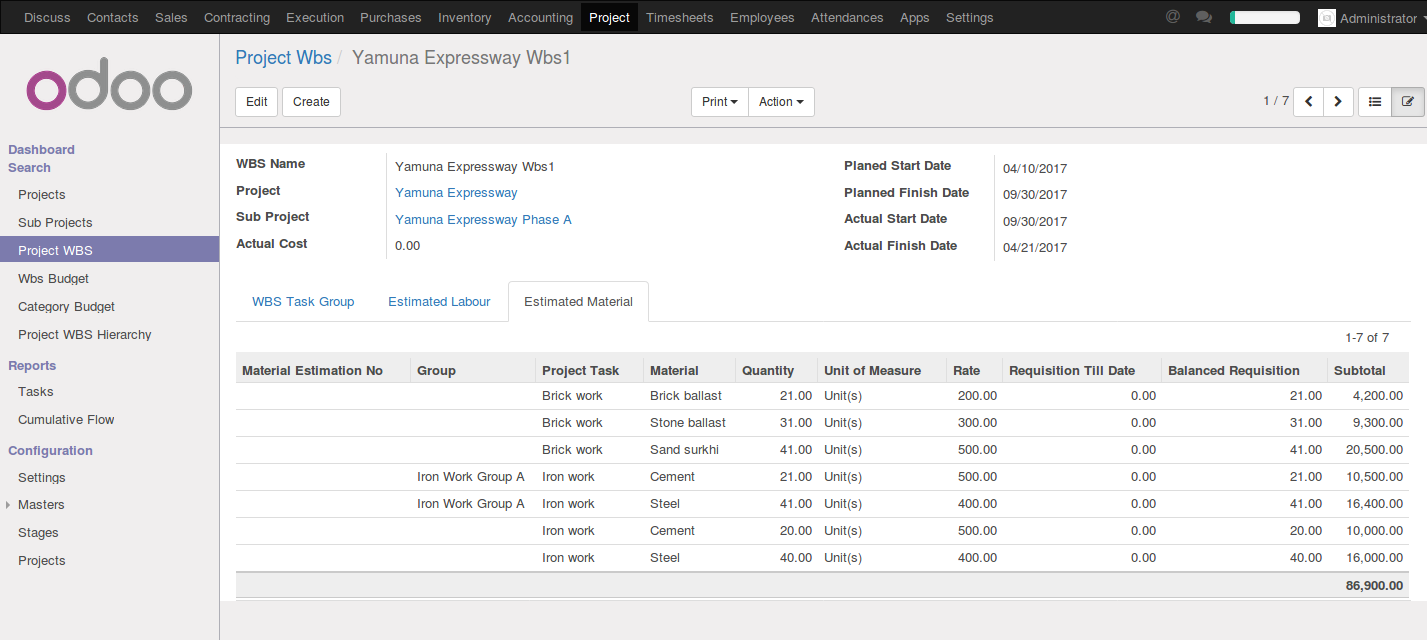1427x640 pixels.
Task: Switch to list view
Action: click(1375, 102)
